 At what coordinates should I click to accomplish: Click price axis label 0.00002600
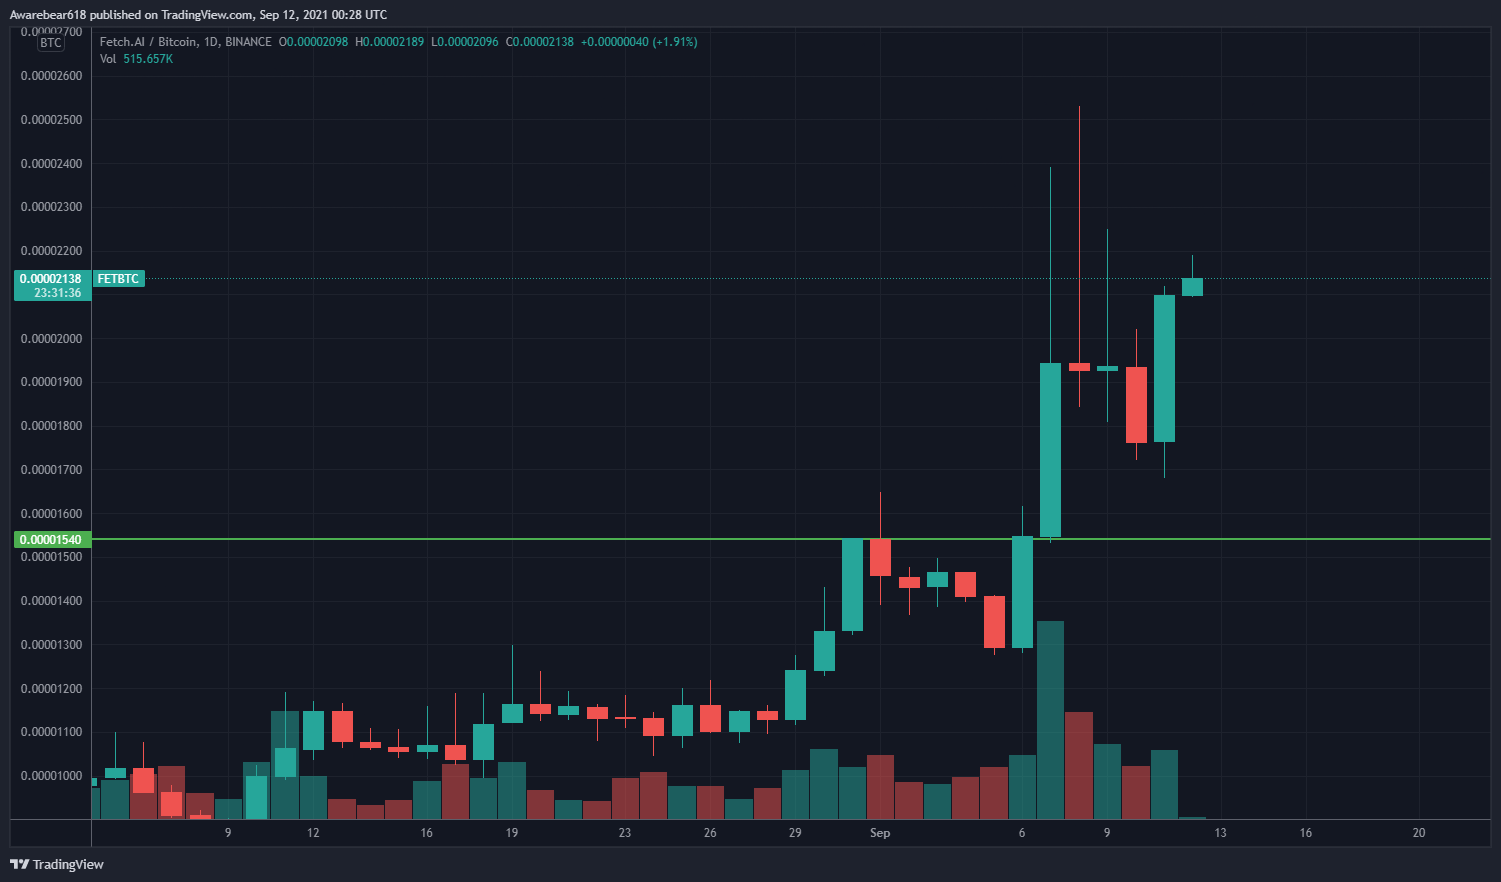pyautogui.click(x=51, y=76)
